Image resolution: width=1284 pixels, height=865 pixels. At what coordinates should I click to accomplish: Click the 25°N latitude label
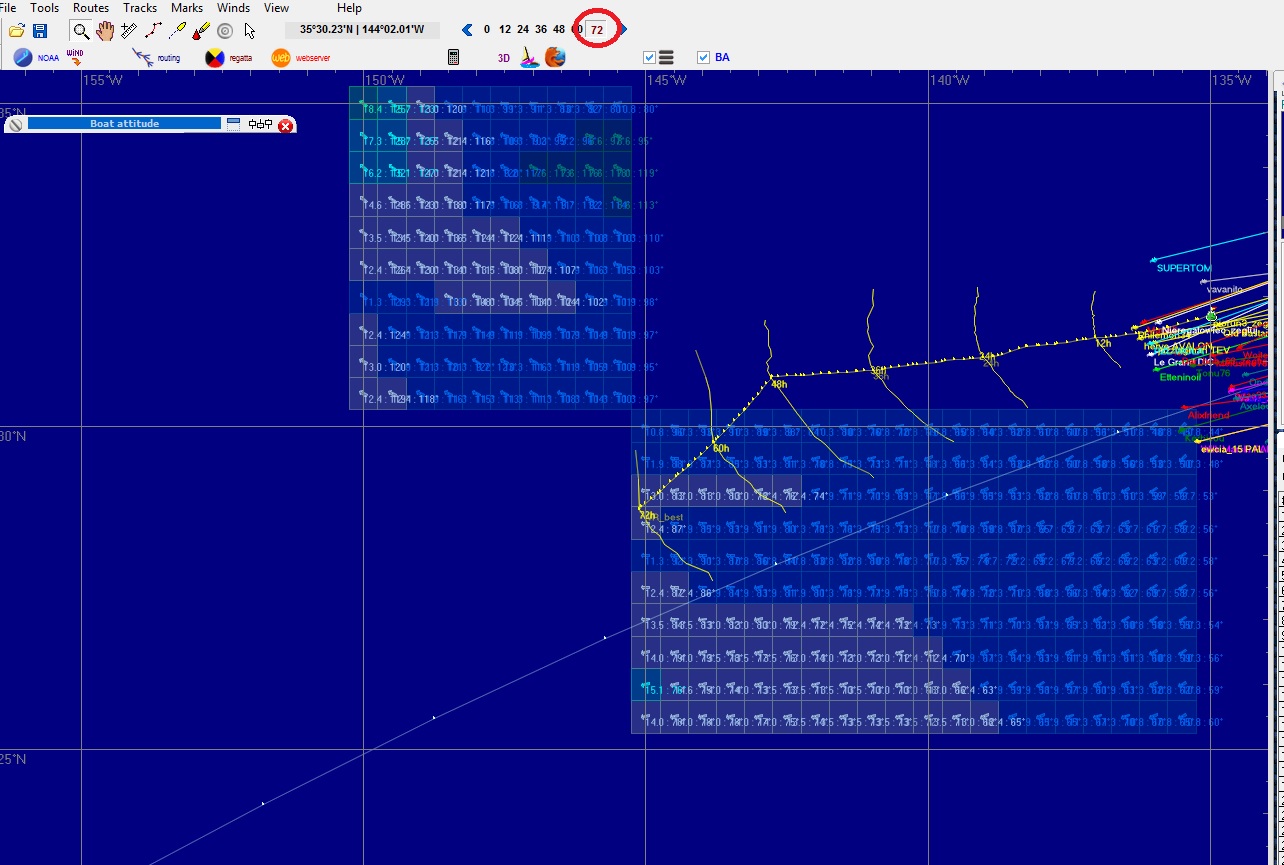pyautogui.click(x=13, y=759)
